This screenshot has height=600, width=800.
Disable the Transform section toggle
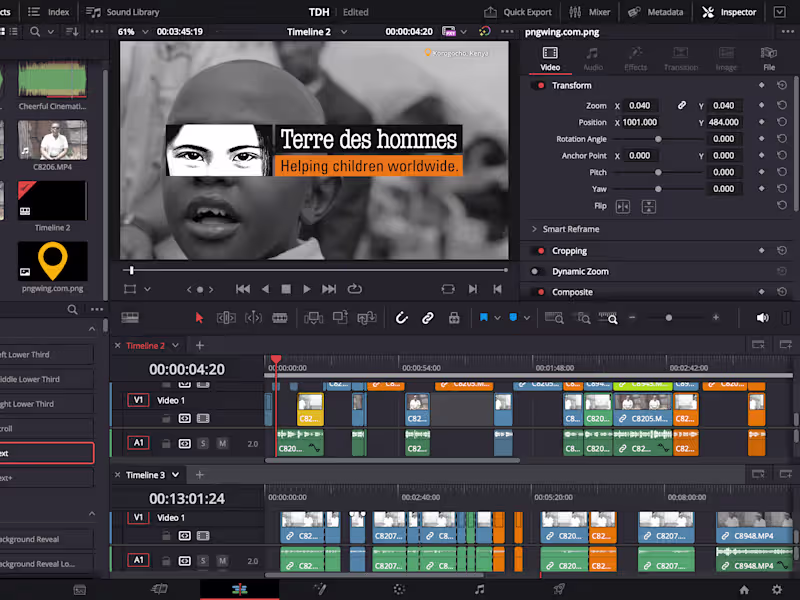(541, 86)
